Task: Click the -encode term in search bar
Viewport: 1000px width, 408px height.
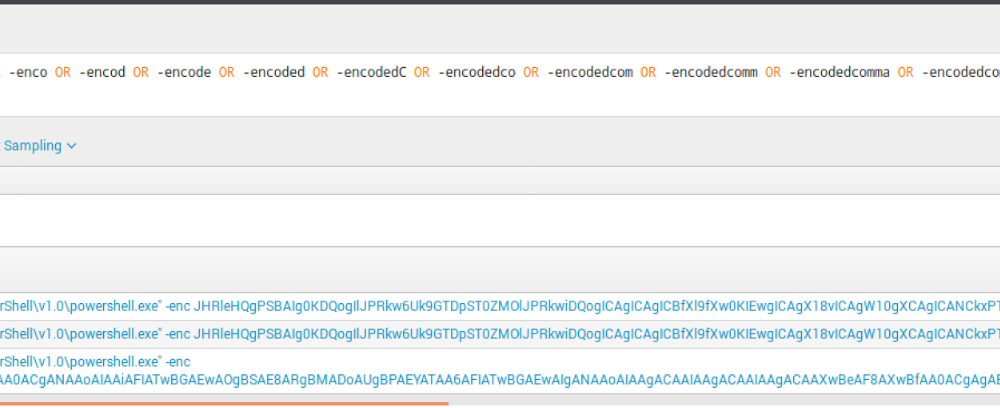Action: pyautogui.click(x=184, y=73)
